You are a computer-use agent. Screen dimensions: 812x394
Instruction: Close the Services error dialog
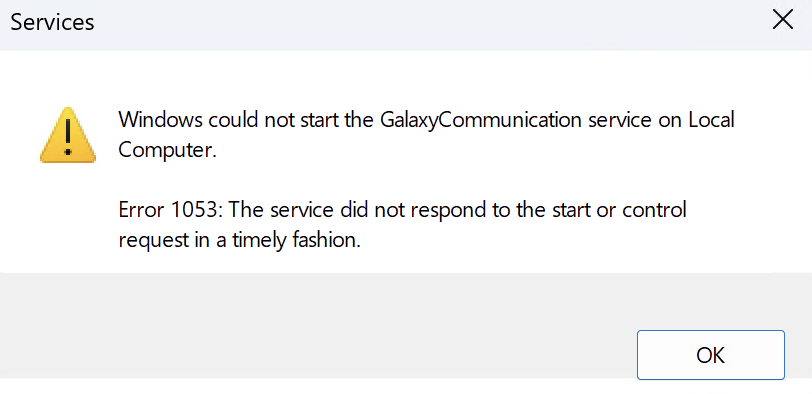click(782, 21)
